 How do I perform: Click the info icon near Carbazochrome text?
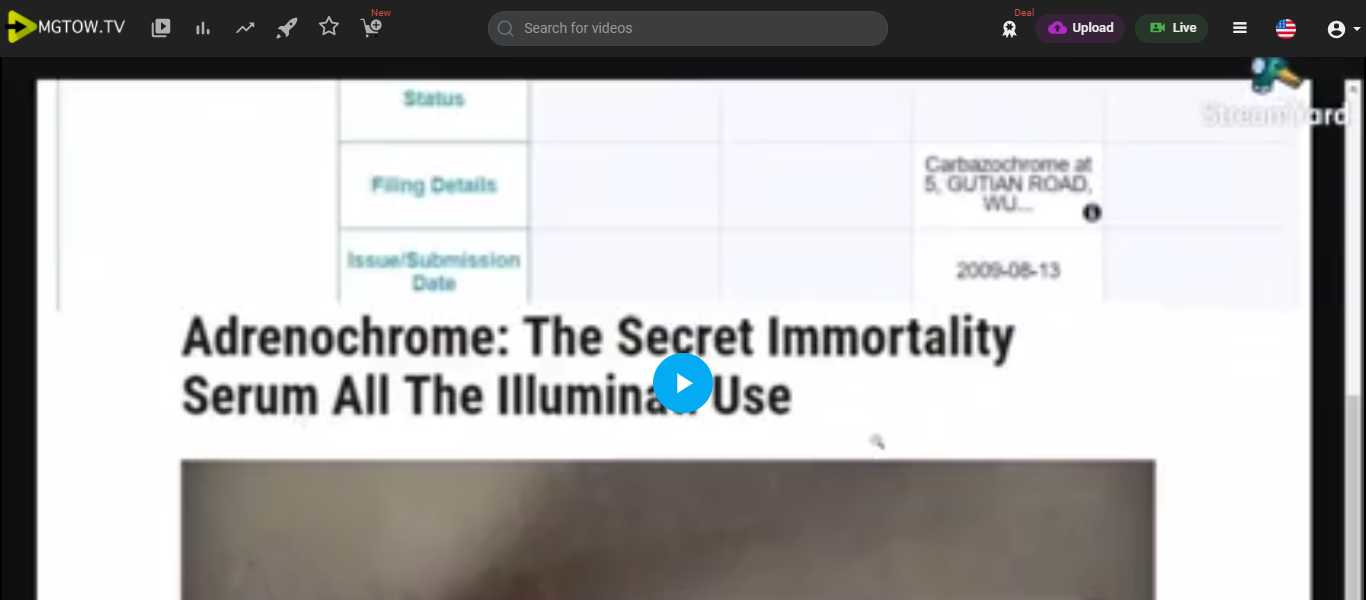tap(1092, 213)
